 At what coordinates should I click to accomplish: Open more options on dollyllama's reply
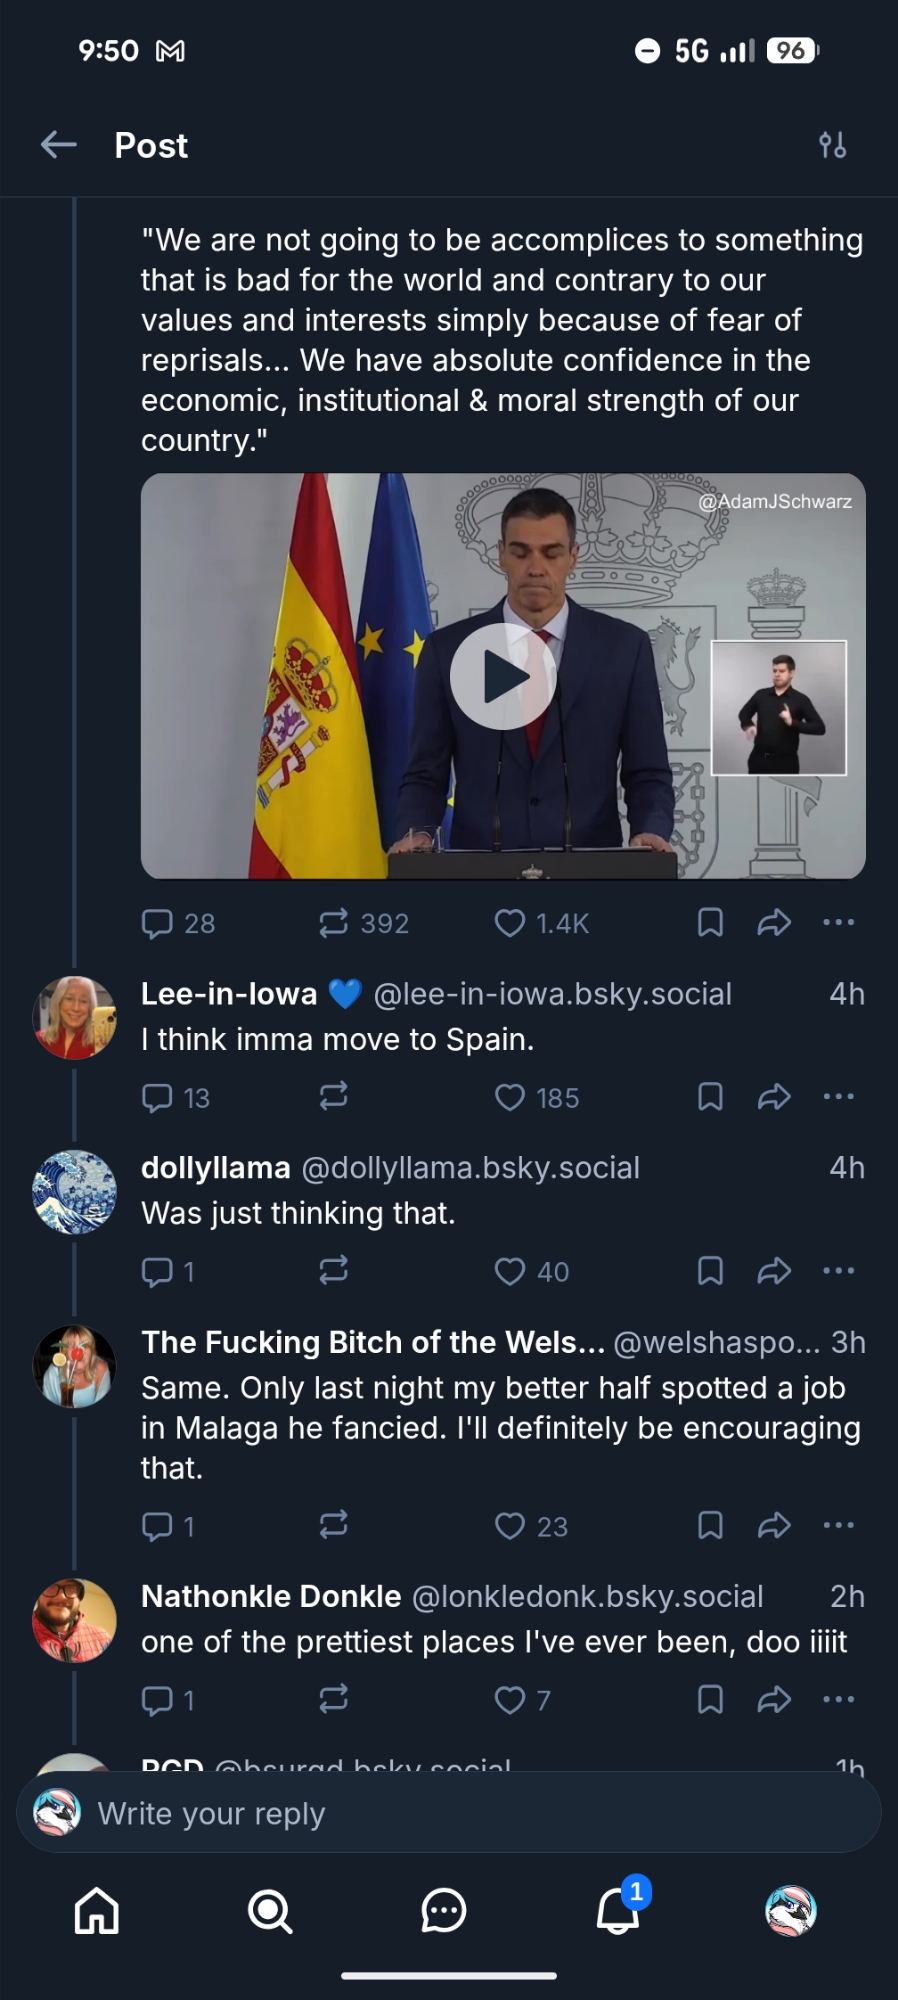point(838,1271)
